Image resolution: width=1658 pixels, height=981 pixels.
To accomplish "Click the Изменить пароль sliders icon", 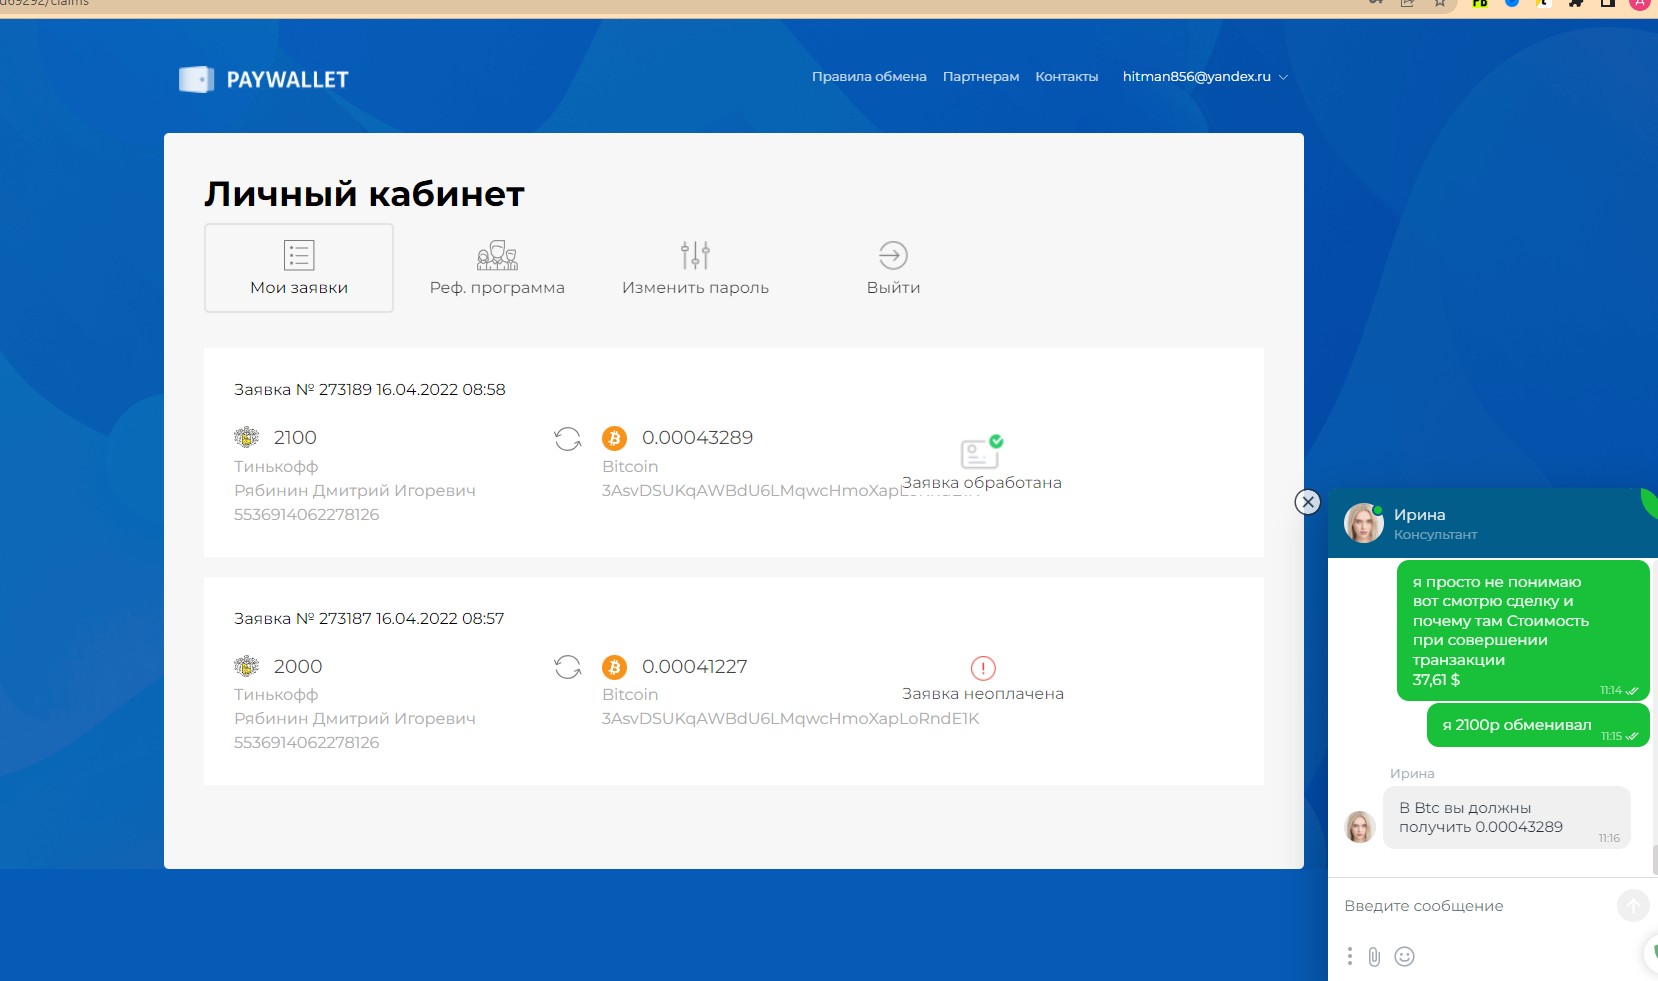I will [x=695, y=256].
